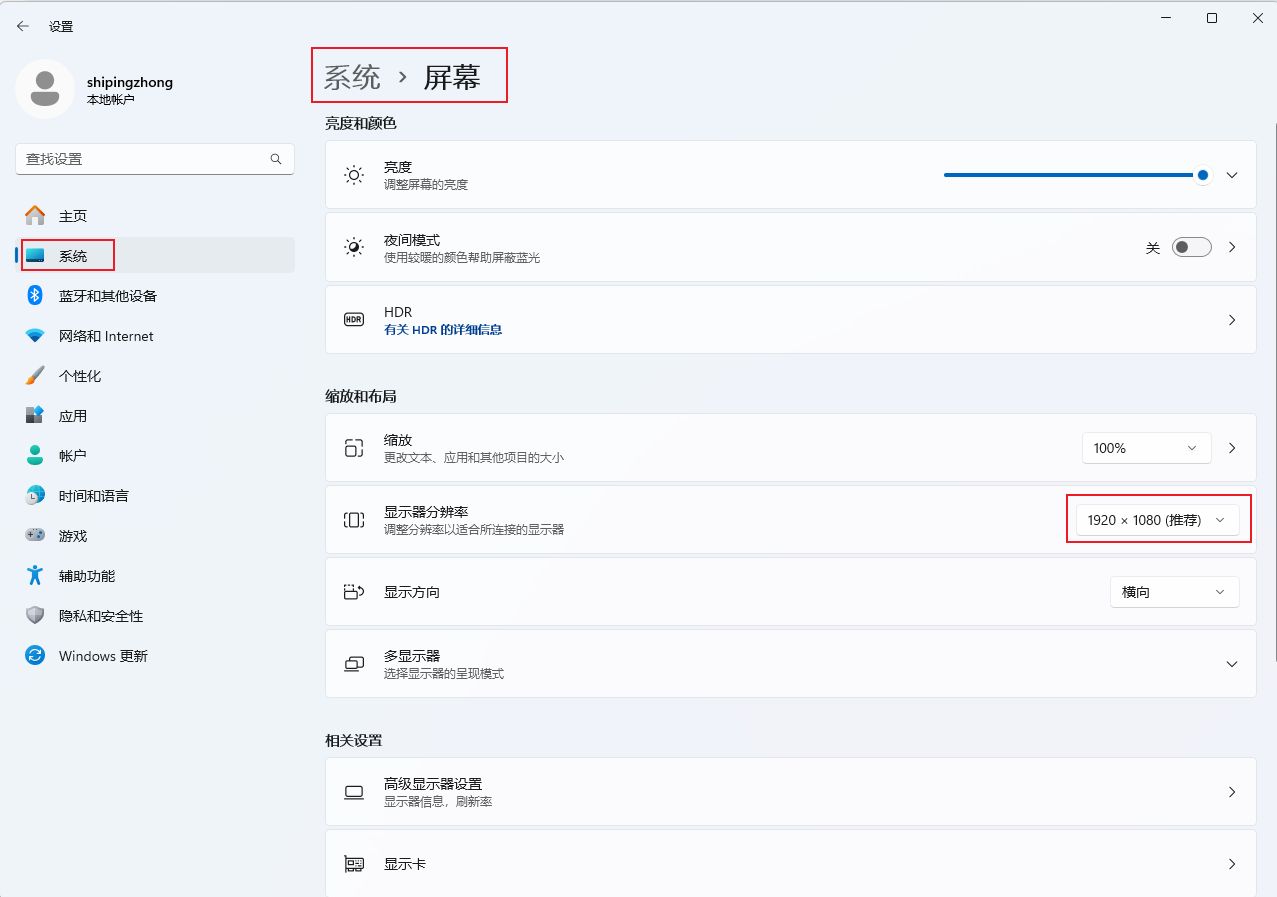Select 主页 (Home) in the sidebar

coord(73,216)
